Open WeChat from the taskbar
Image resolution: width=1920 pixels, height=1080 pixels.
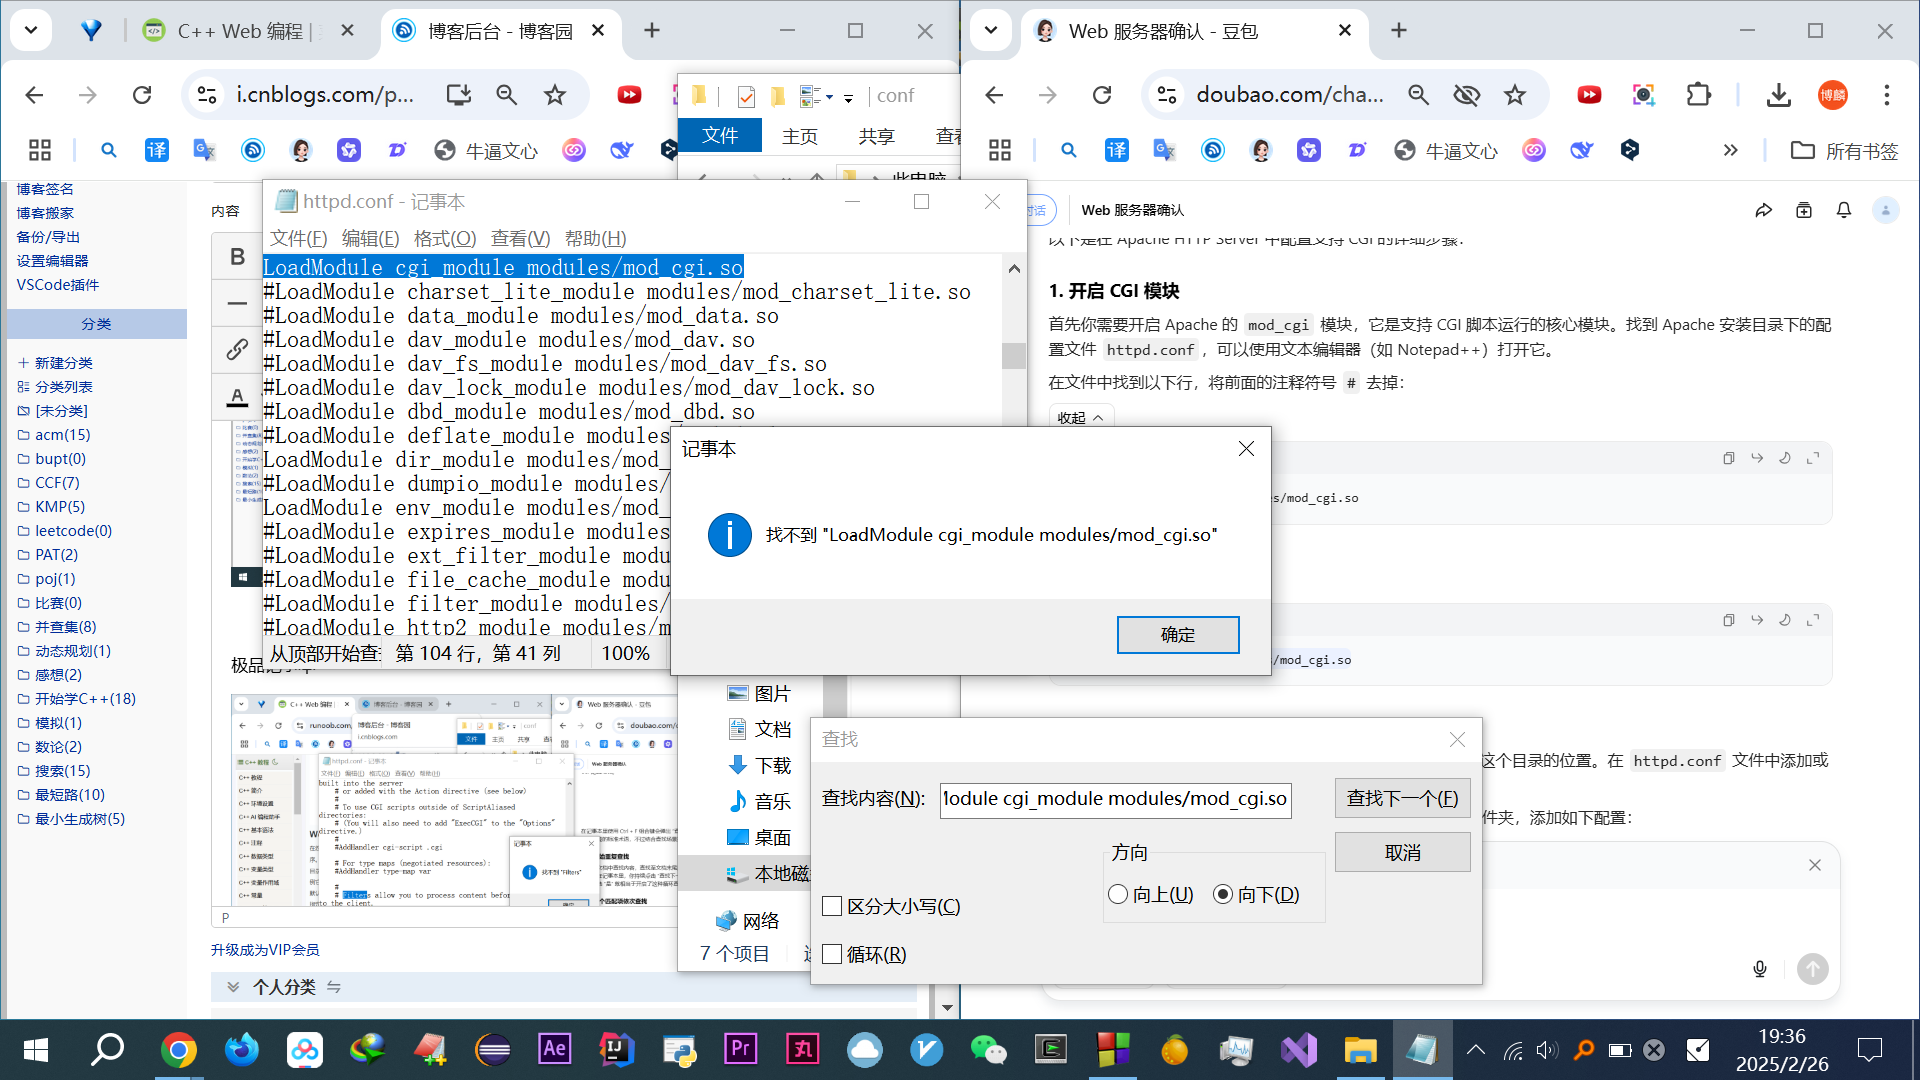[x=988, y=1049]
